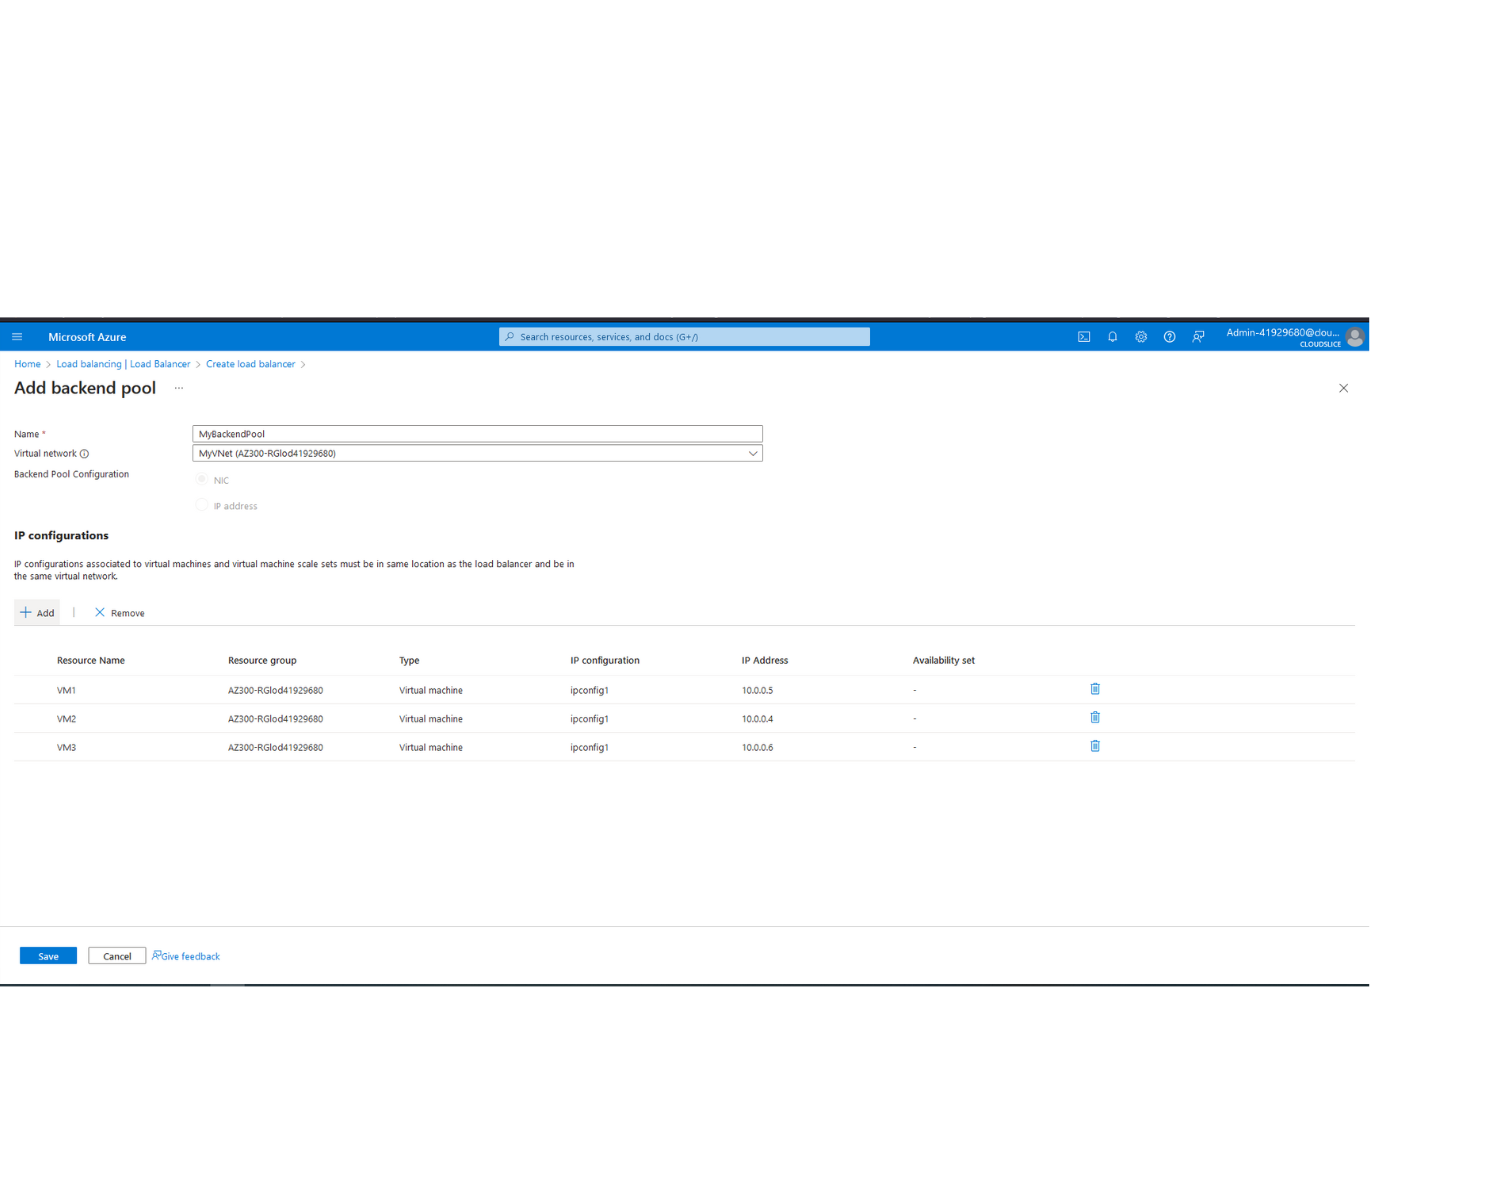Go to Home breadcrumb

tap(27, 364)
